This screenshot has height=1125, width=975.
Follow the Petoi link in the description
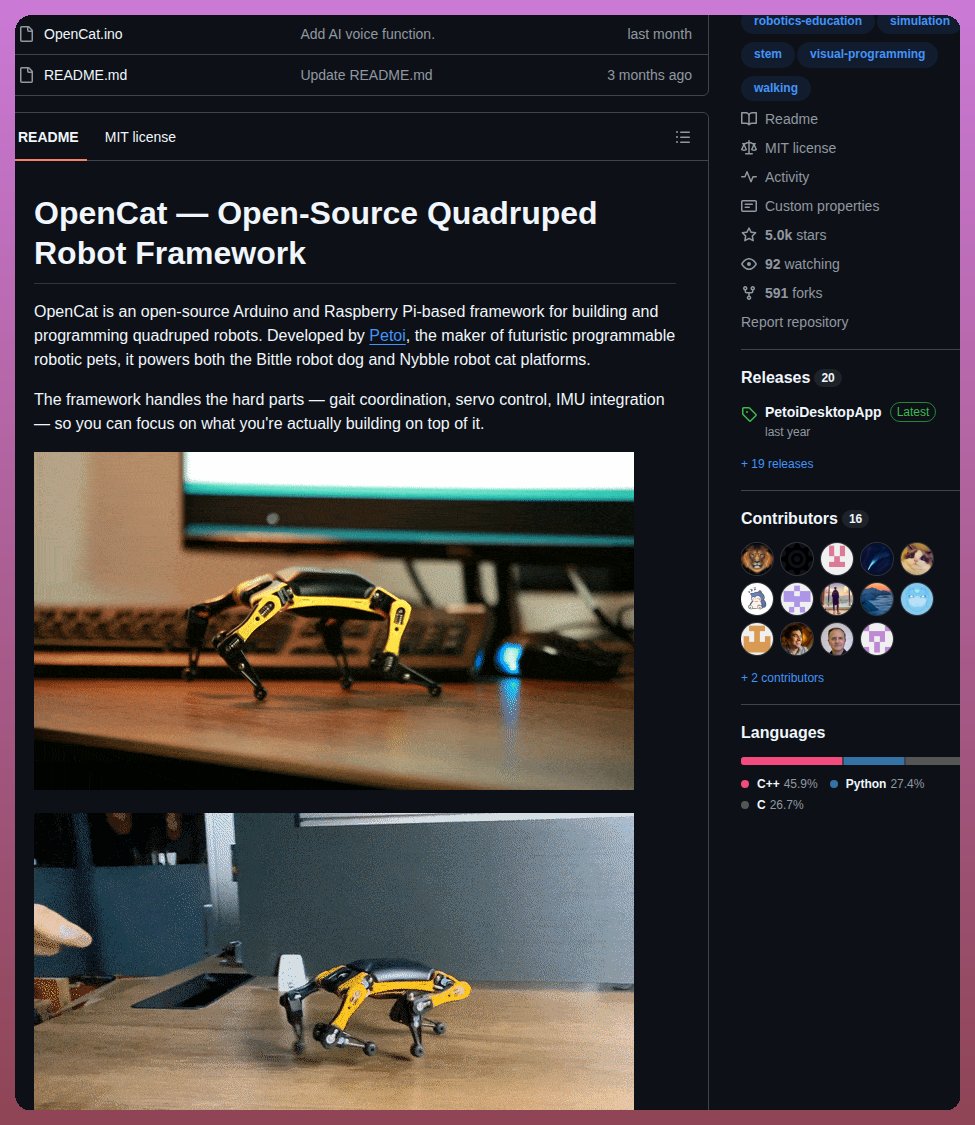pyautogui.click(x=387, y=336)
